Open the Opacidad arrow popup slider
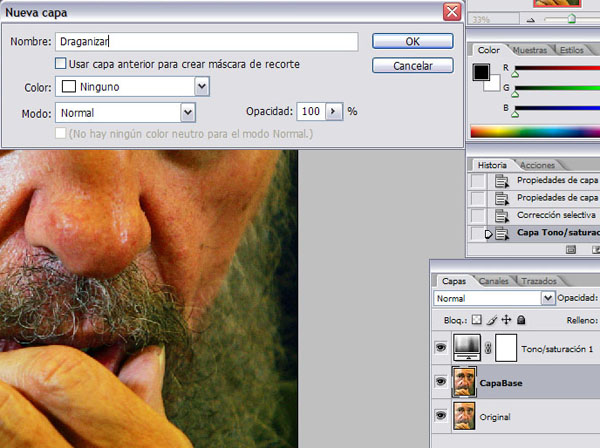 [334, 111]
